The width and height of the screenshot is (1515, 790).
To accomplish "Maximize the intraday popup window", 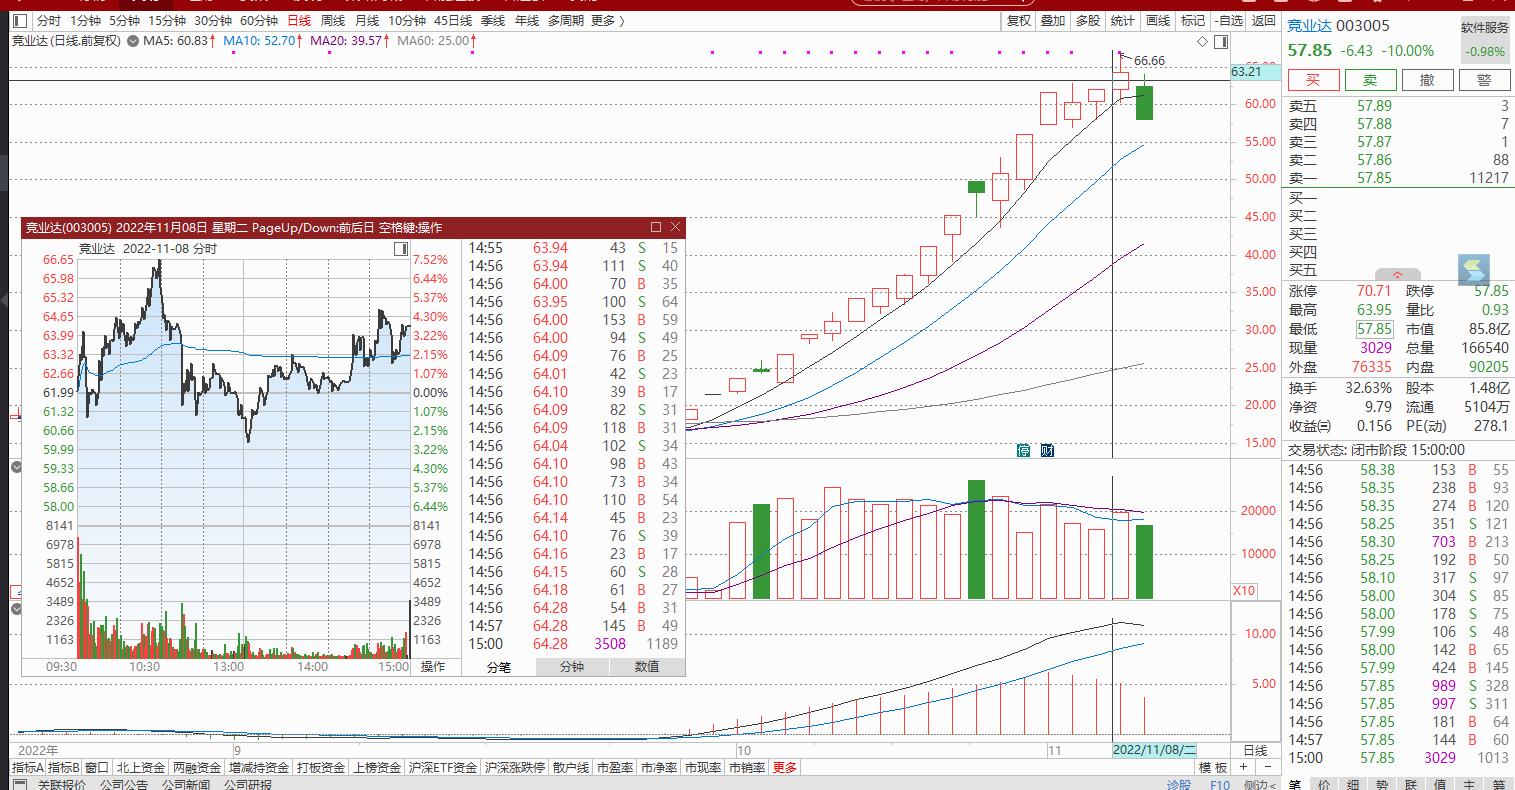I will [x=656, y=227].
